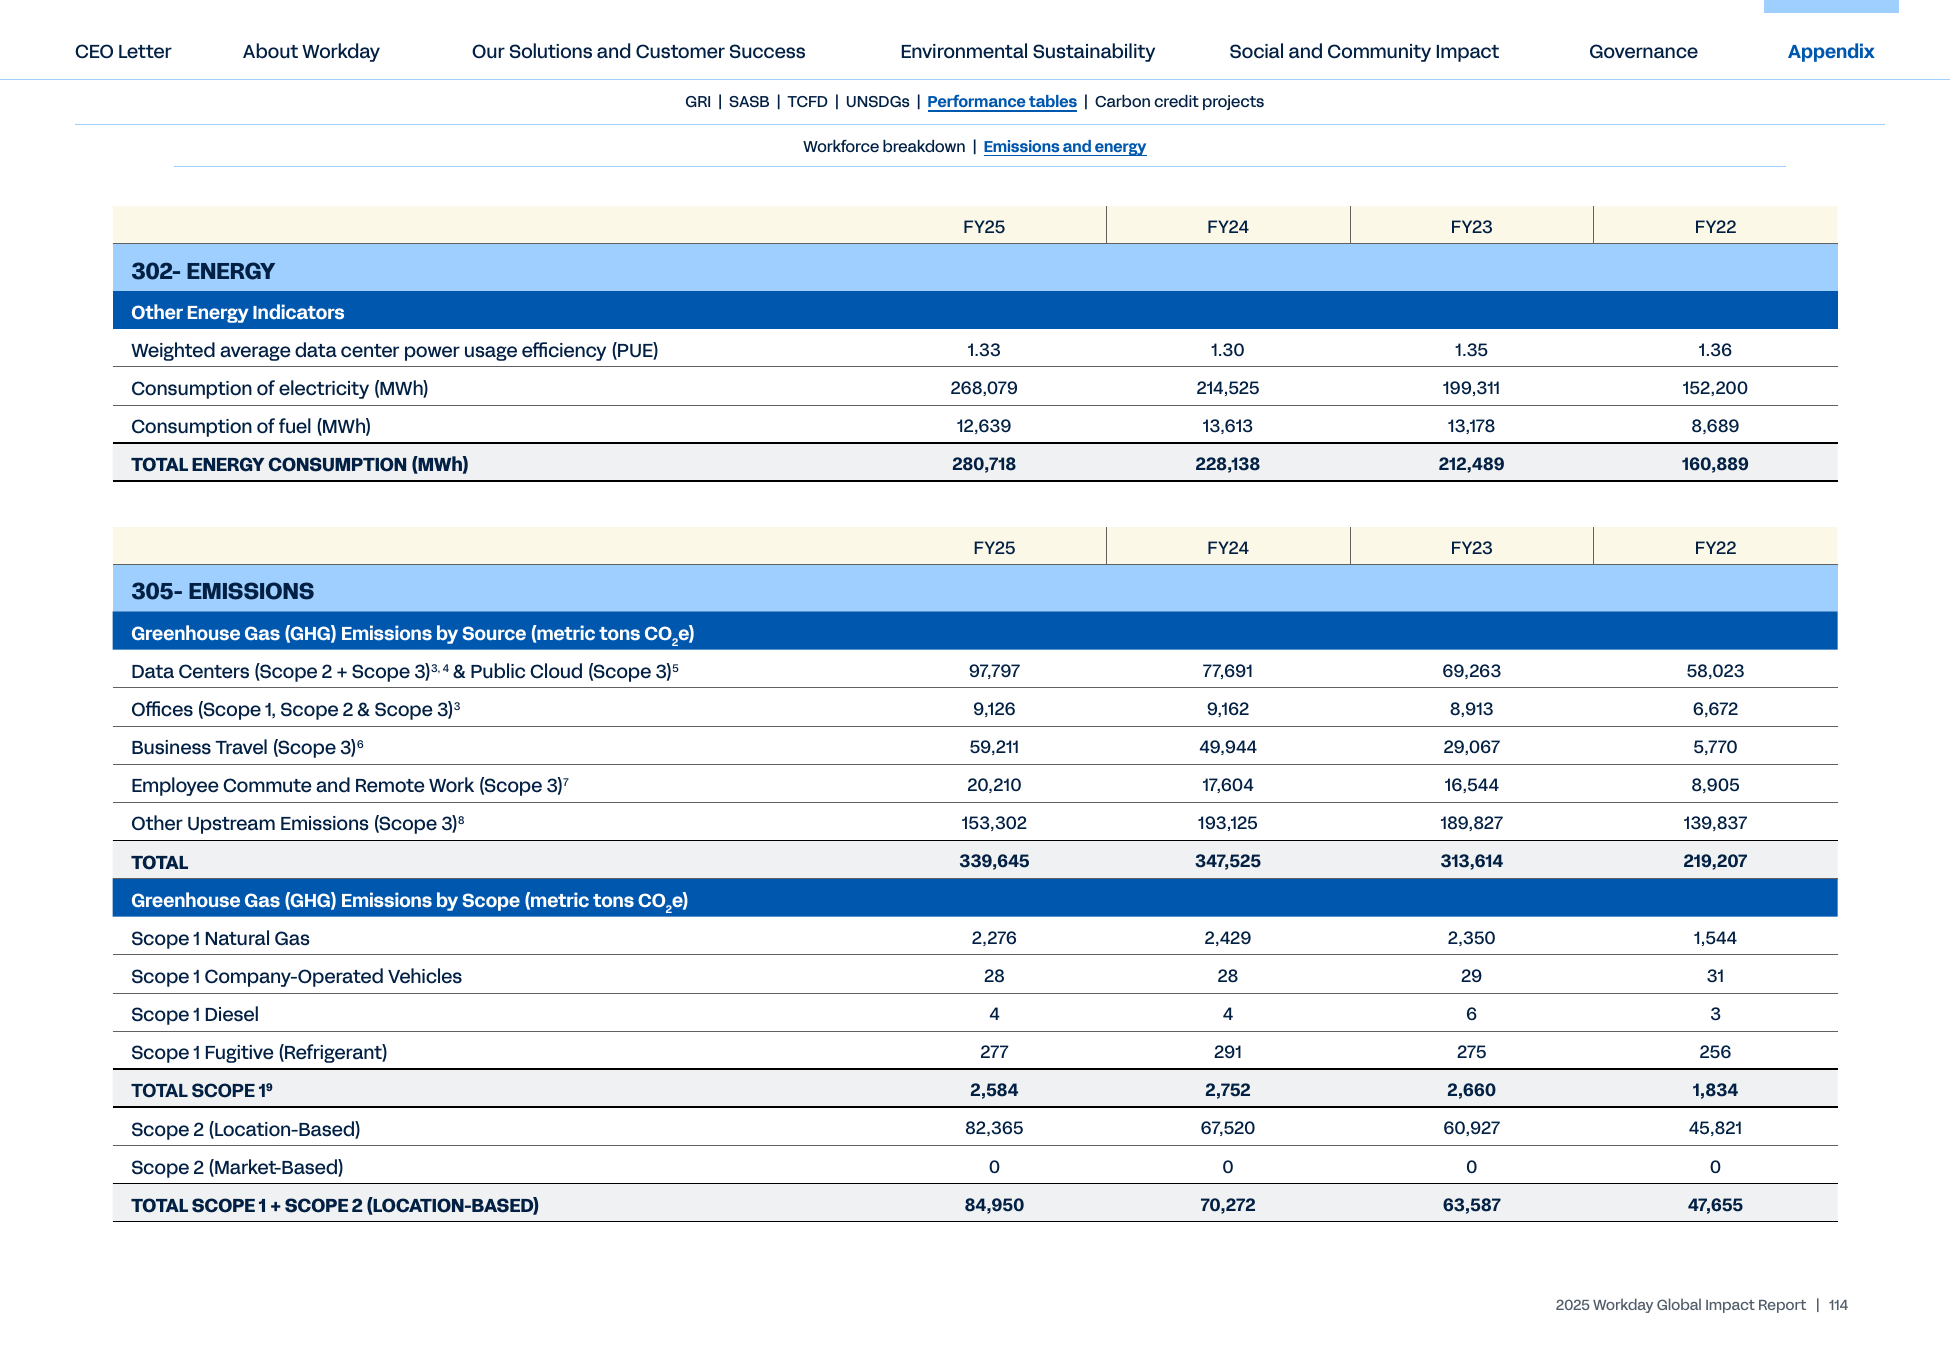Click the GRI sub-navigation link
Image resolution: width=1950 pixels, height=1350 pixels.
click(x=698, y=101)
